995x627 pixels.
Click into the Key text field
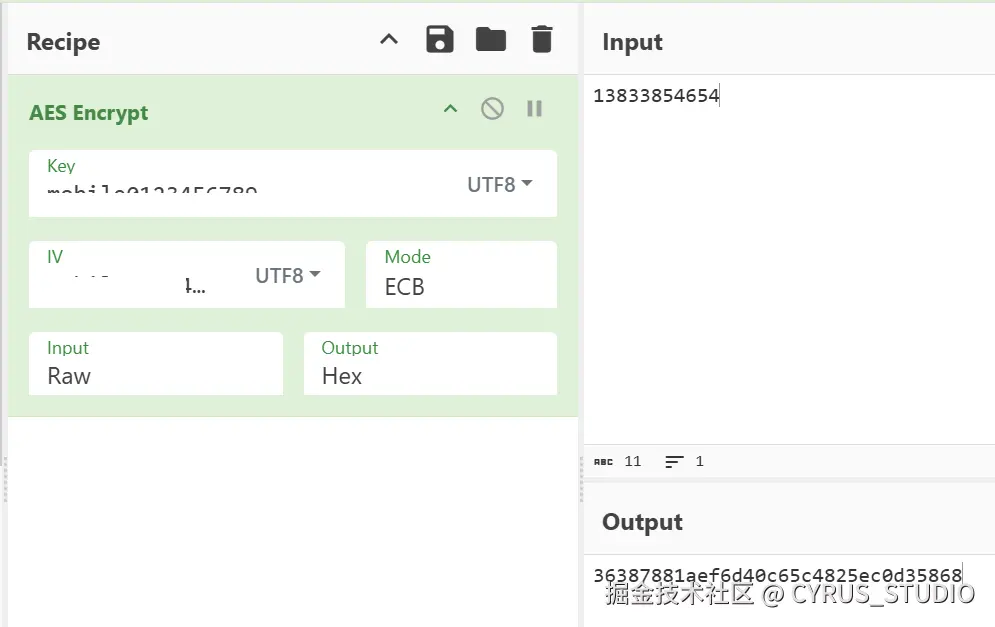[x=240, y=188]
